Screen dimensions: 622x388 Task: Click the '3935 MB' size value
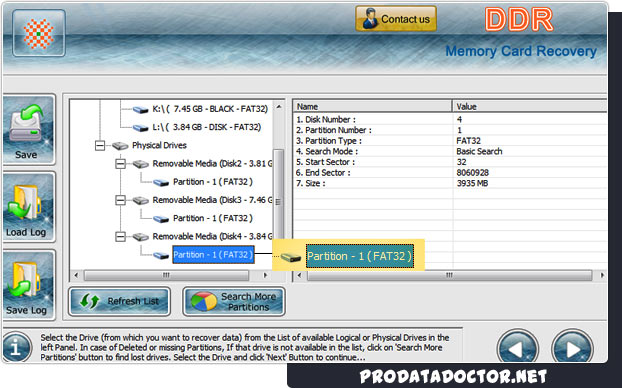point(472,184)
